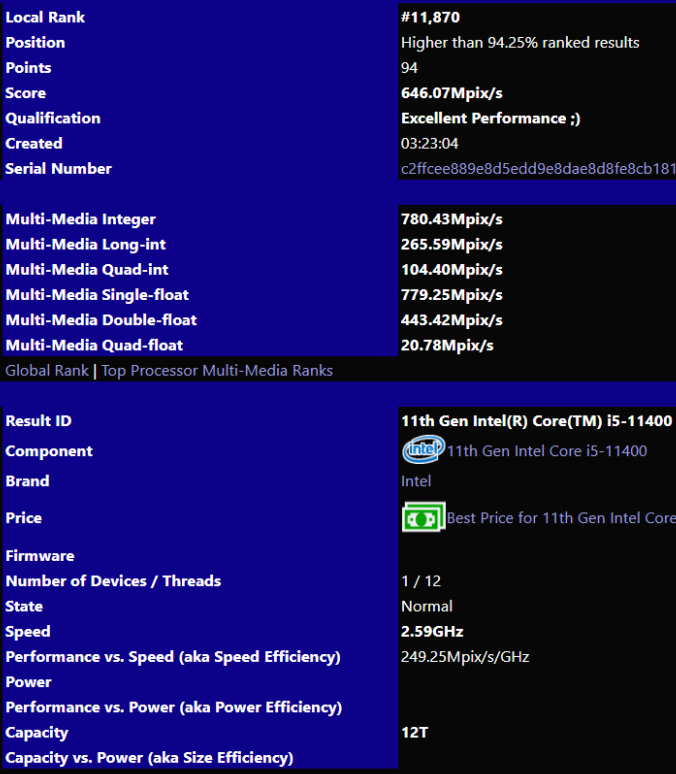The height and width of the screenshot is (774, 676).
Task: Click the 'Capacity' row label
Action: pos(37,733)
